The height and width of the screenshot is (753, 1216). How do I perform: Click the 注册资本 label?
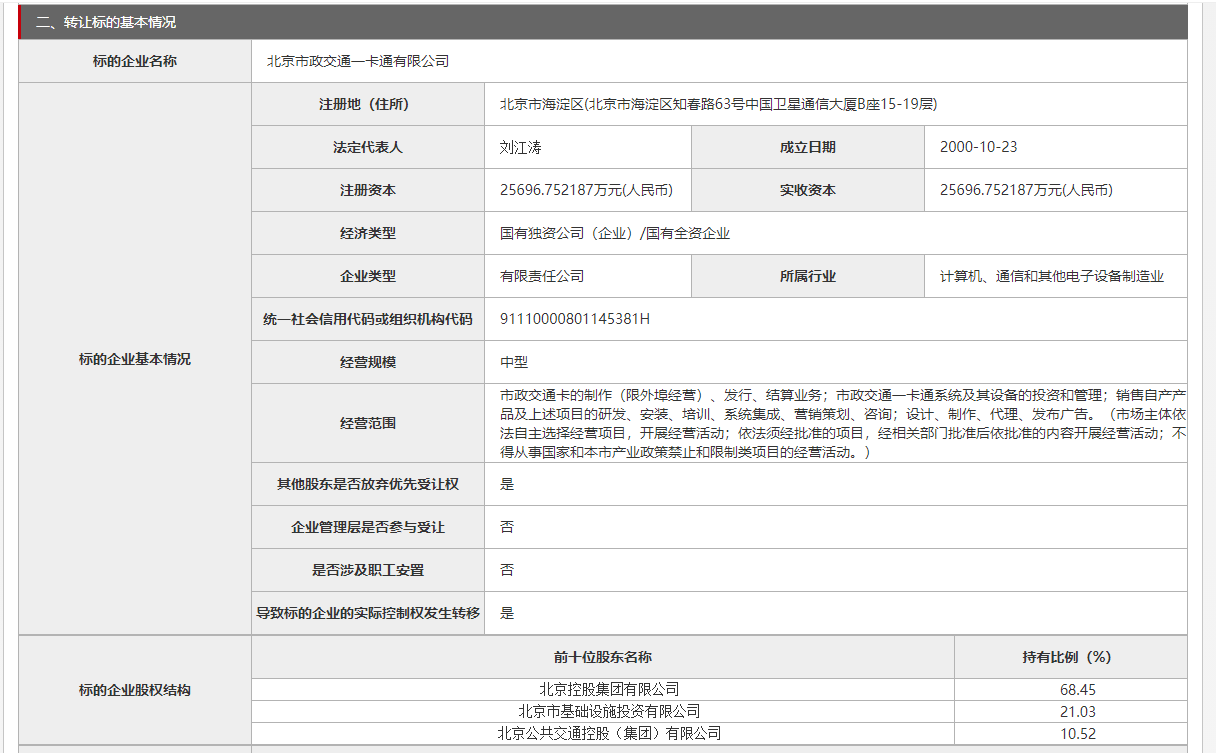click(x=368, y=190)
